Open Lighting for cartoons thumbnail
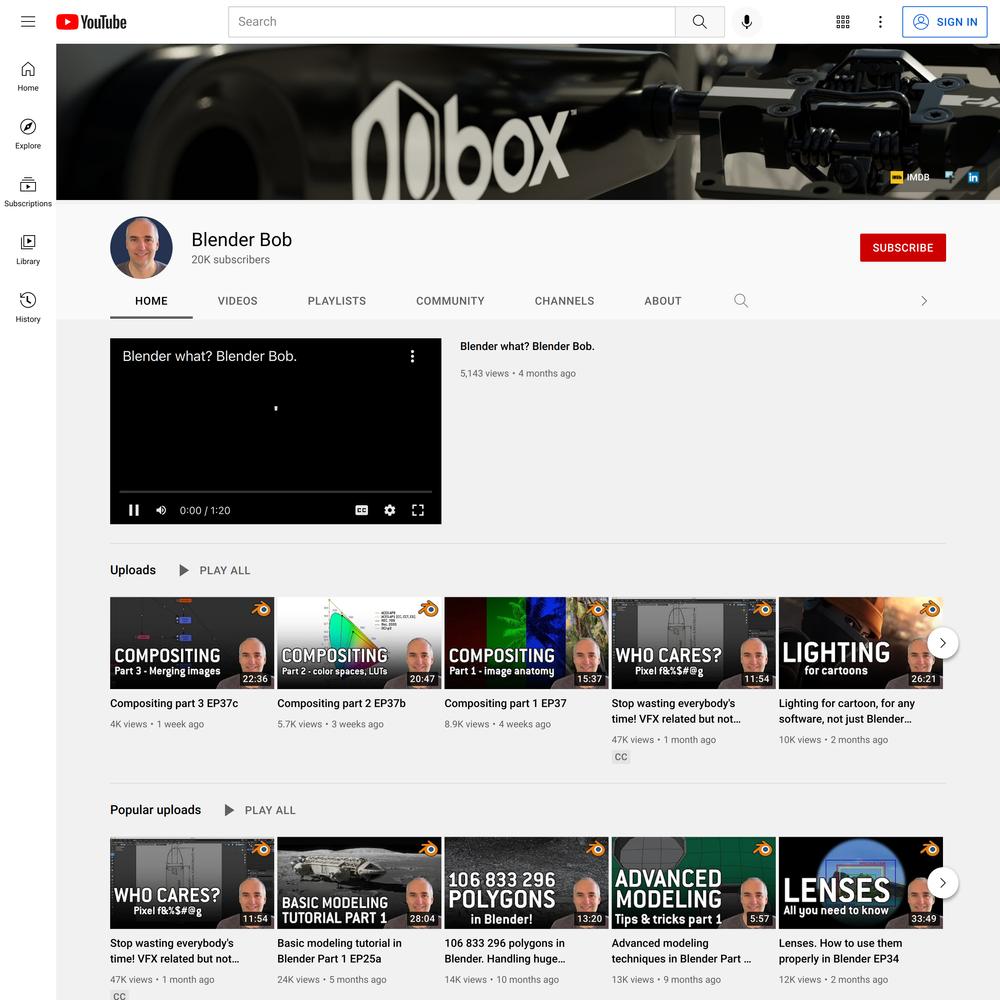 pyautogui.click(x=860, y=643)
